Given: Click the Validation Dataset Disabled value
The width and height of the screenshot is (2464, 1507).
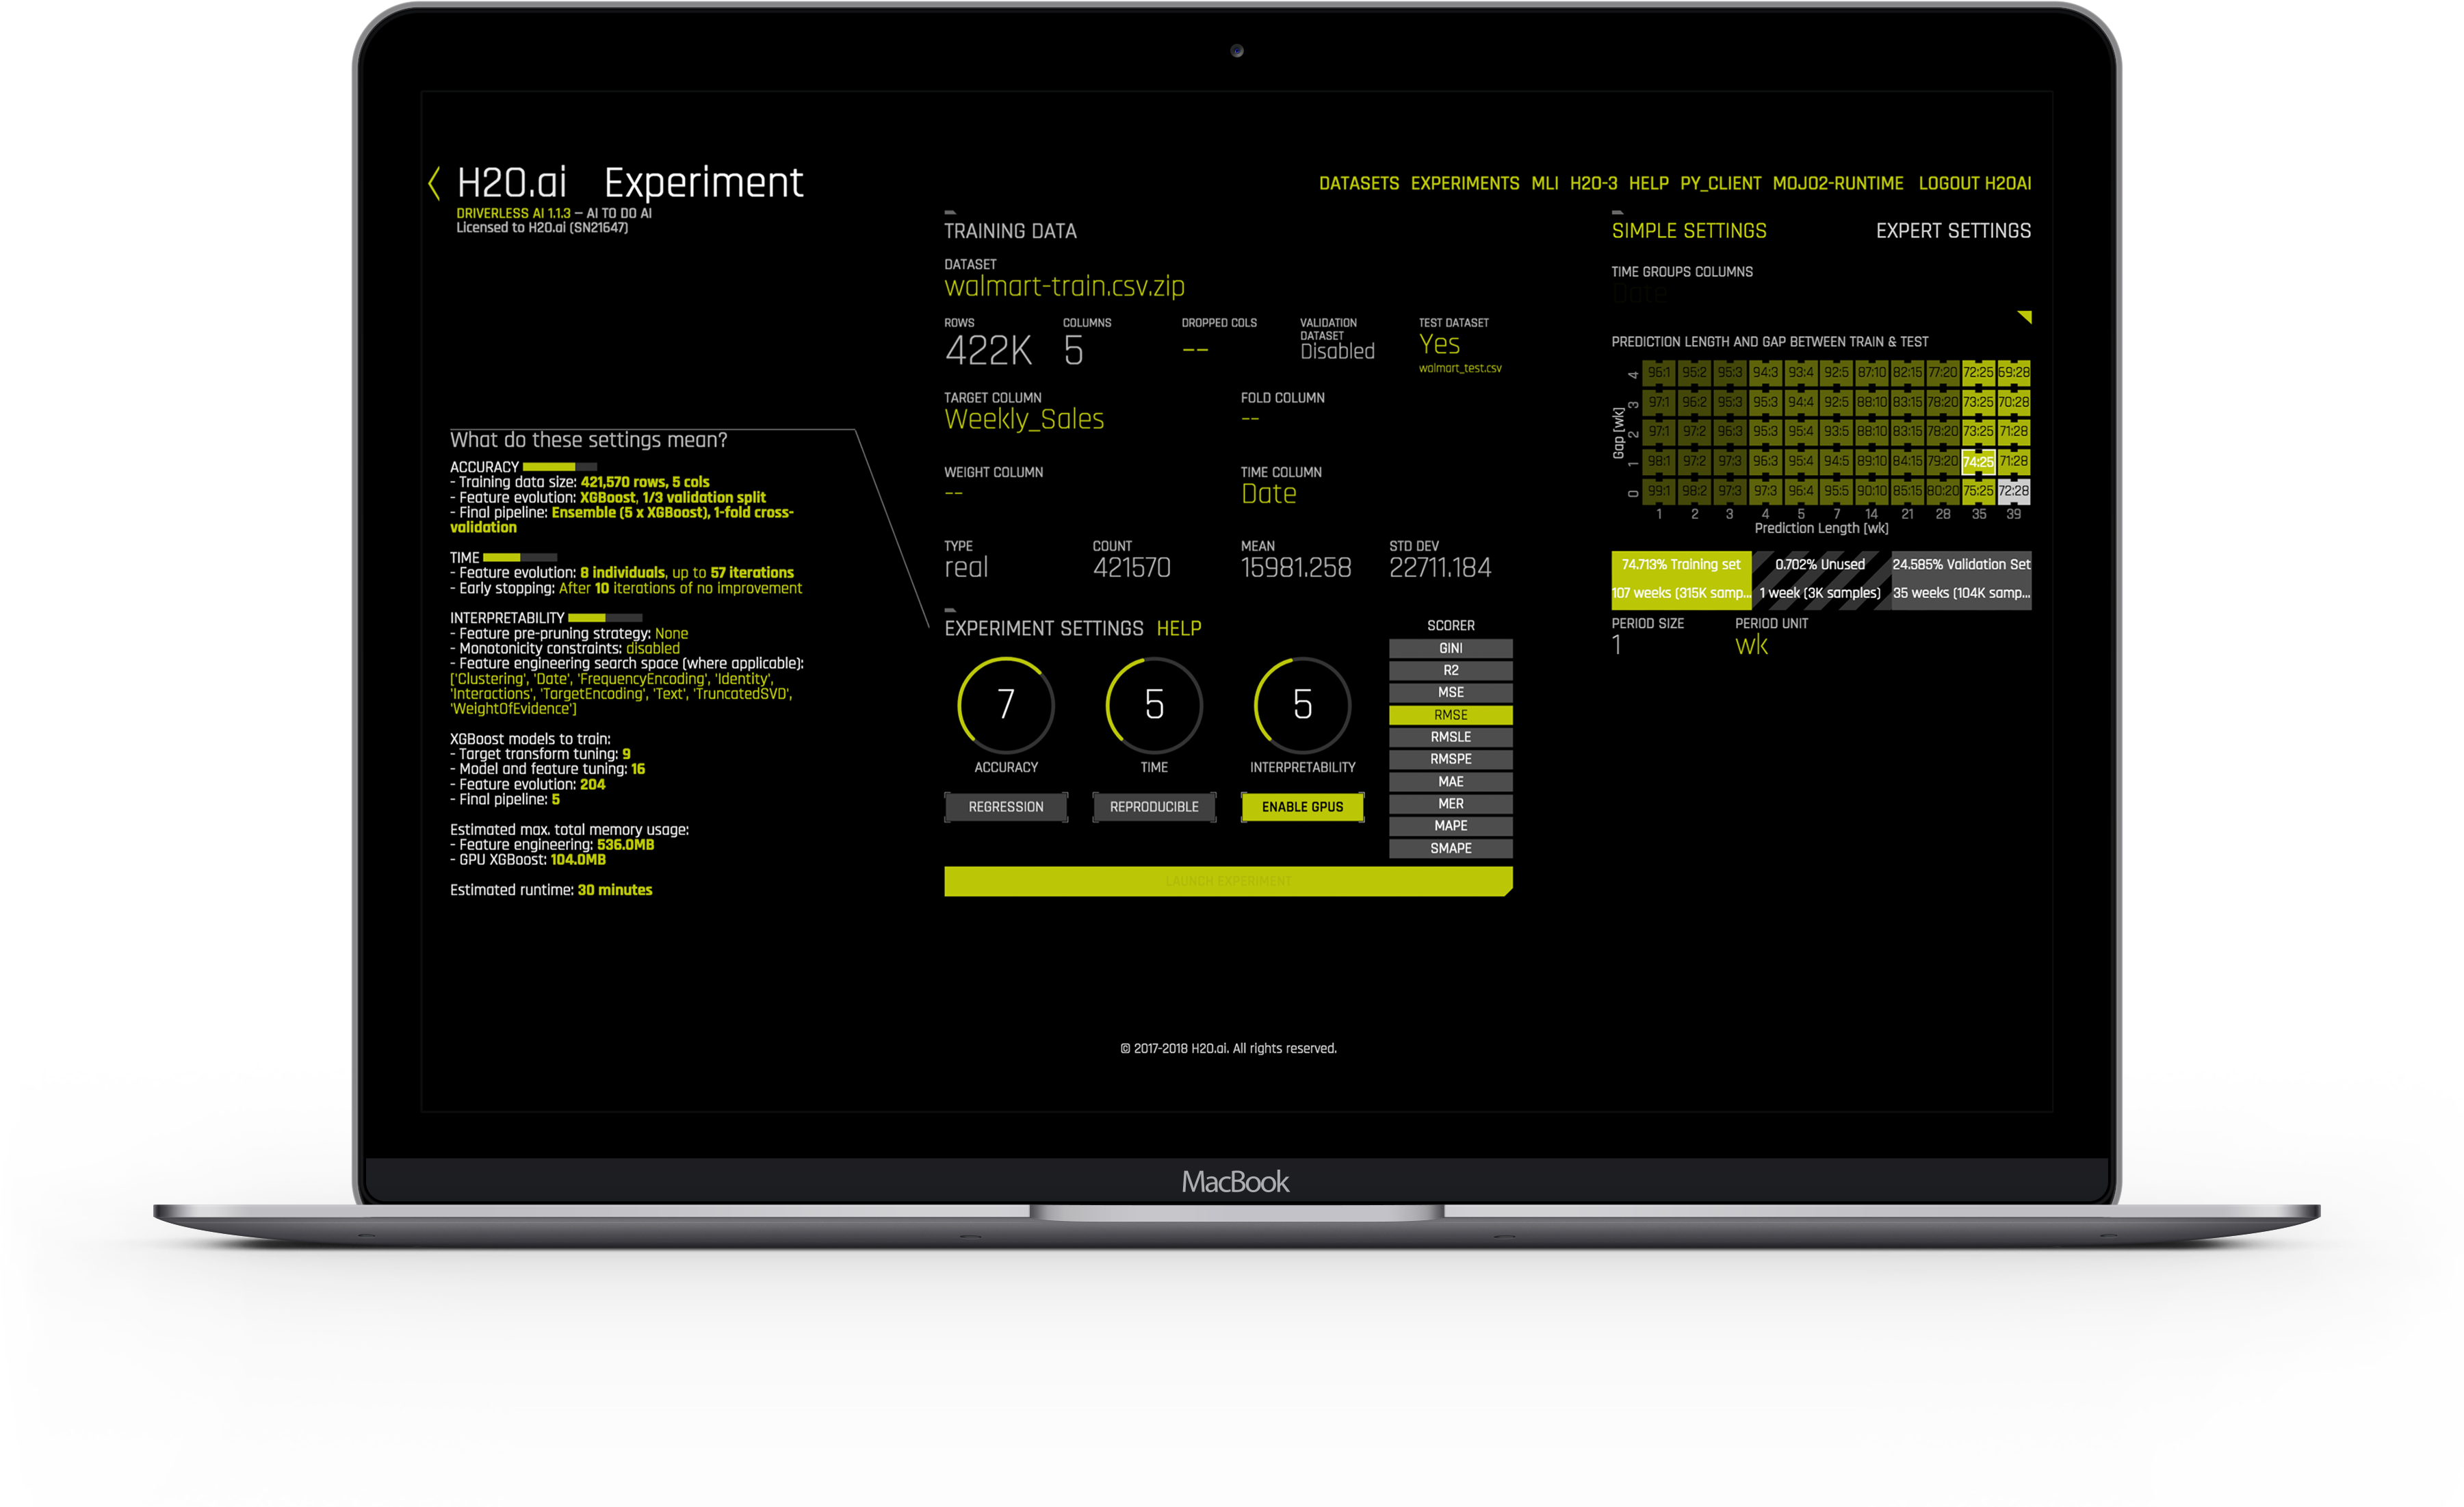Looking at the screenshot, I should [x=1337, y=351].
